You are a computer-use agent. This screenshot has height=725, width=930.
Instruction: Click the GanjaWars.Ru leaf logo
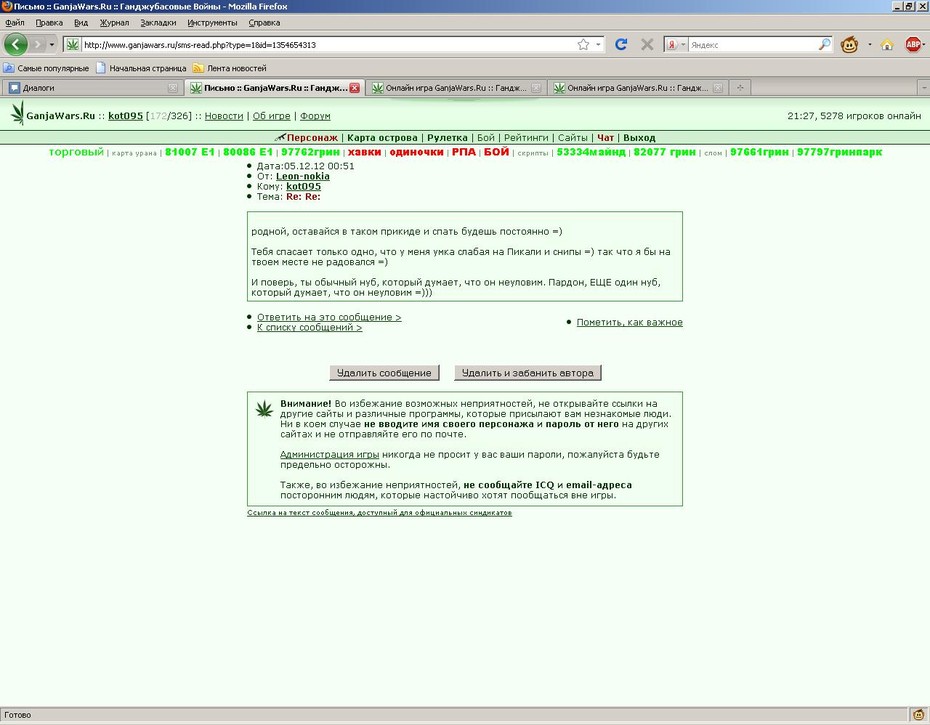(18, 113)
